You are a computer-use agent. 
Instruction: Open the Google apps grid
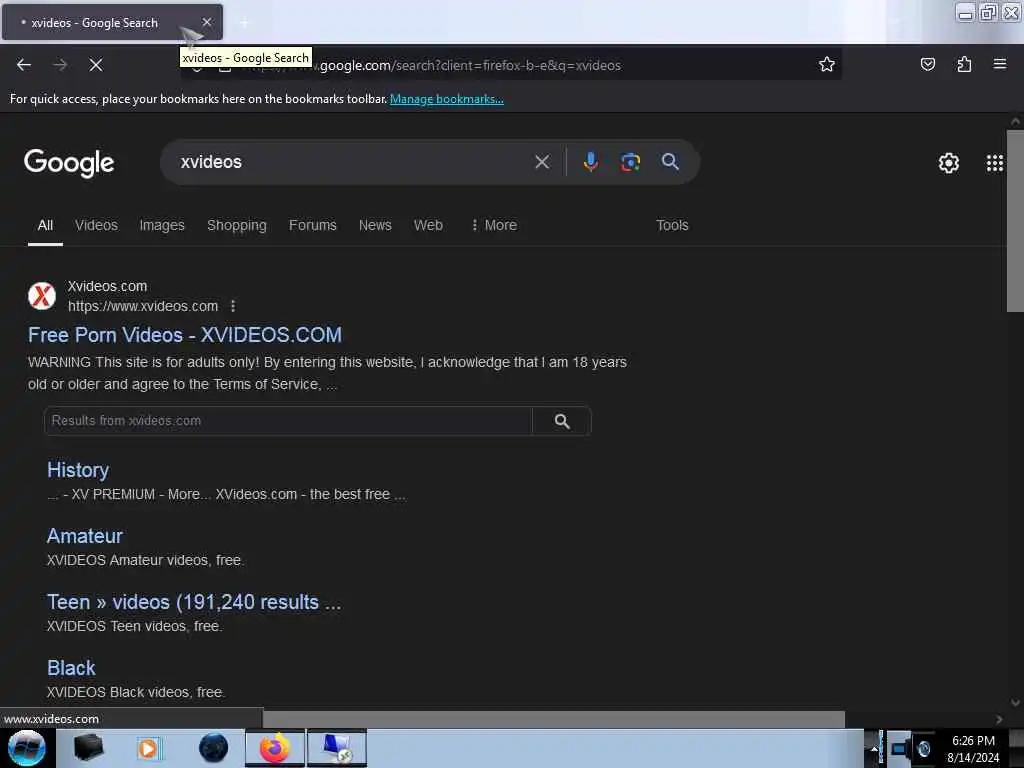[x=995, y=163]
